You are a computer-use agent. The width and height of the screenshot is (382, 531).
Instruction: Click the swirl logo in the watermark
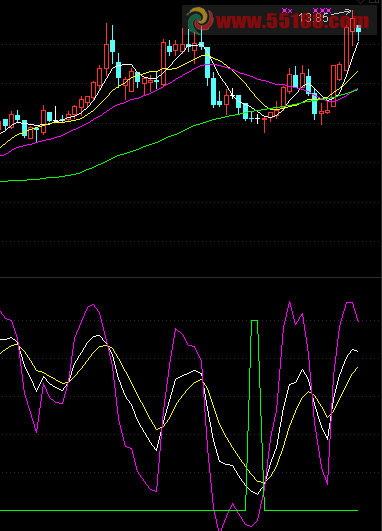coord(200,19)
